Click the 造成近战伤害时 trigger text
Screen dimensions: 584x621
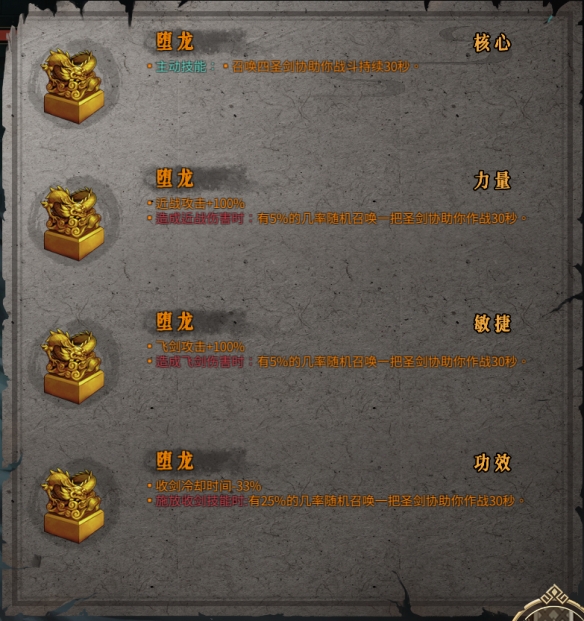[x=200, y=219]
